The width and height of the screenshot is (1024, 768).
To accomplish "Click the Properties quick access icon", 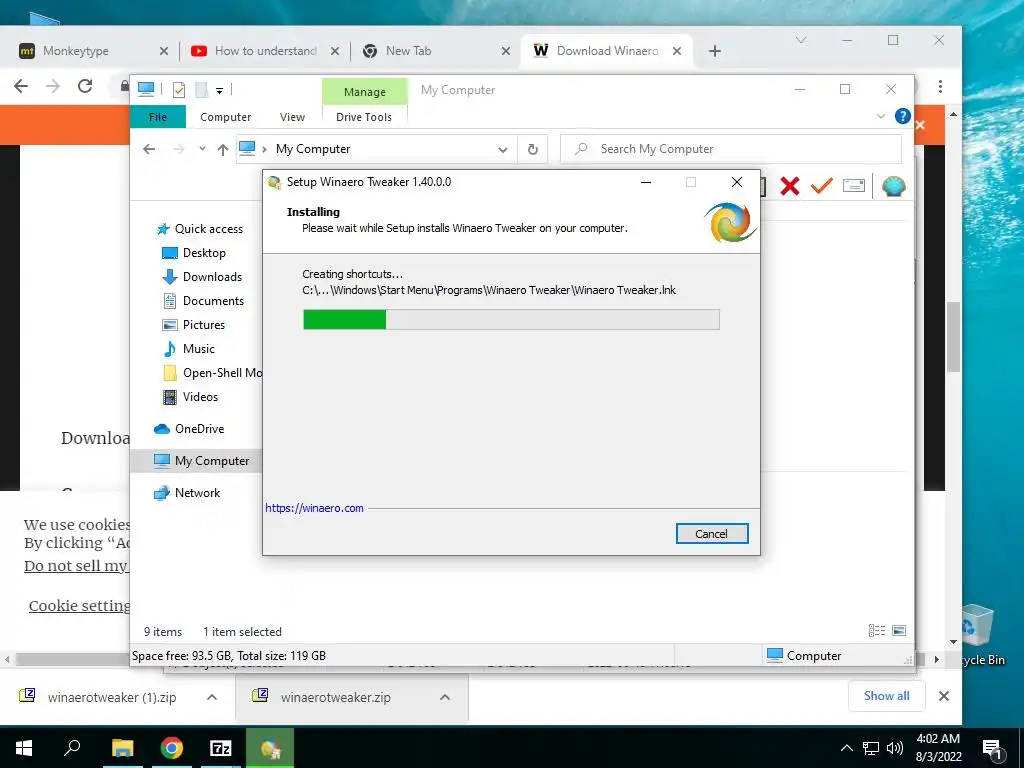I will [178, 90].
